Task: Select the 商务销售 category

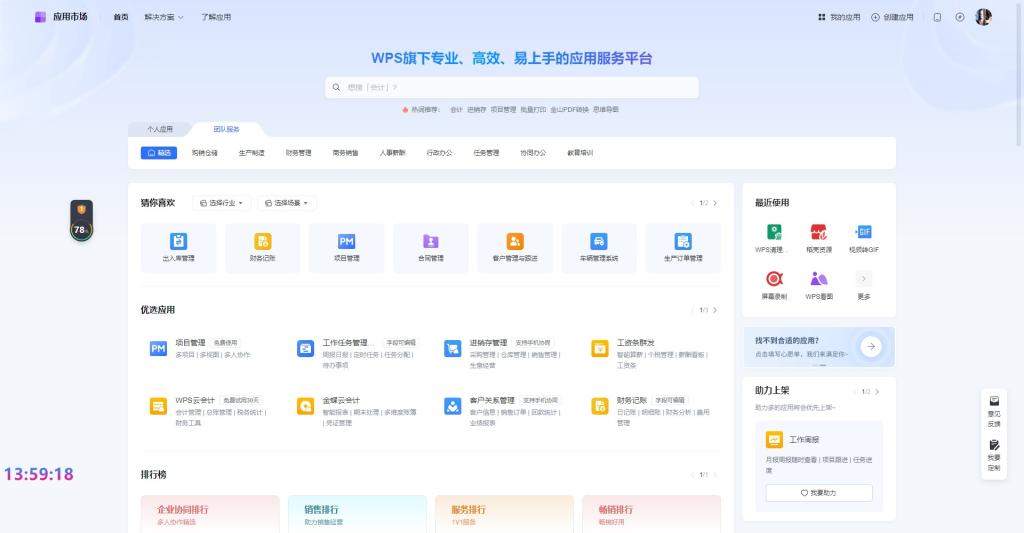Action: click(345, 153)
